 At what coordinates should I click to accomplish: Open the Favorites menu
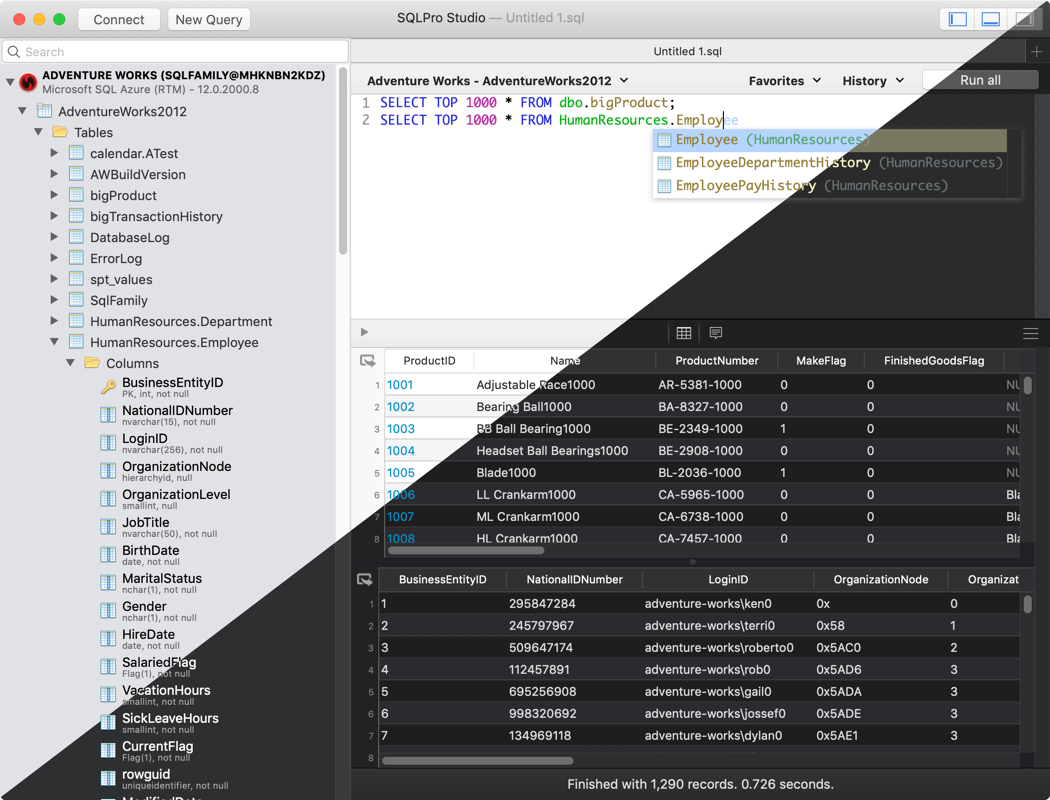tap(785, 80)
